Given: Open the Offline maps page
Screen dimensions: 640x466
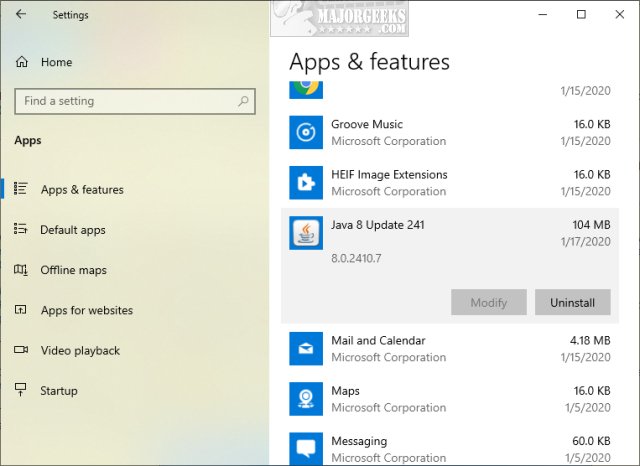Looking at the screenshot, I should click(x=73, y=270).
